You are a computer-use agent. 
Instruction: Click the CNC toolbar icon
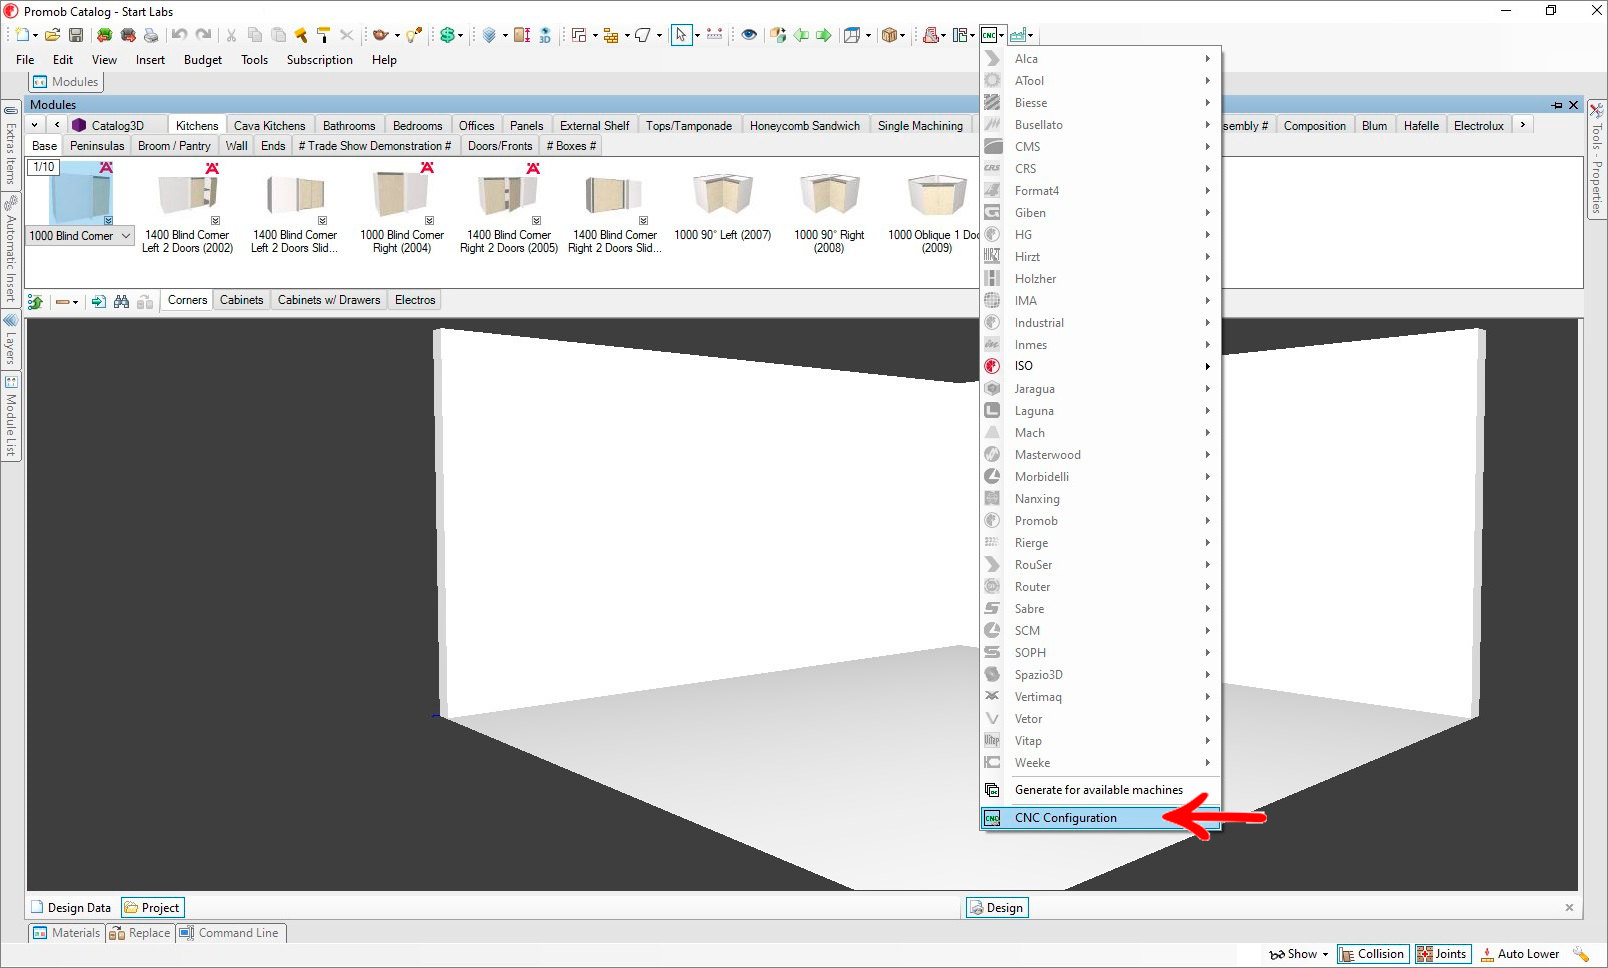tap(988, 35)
